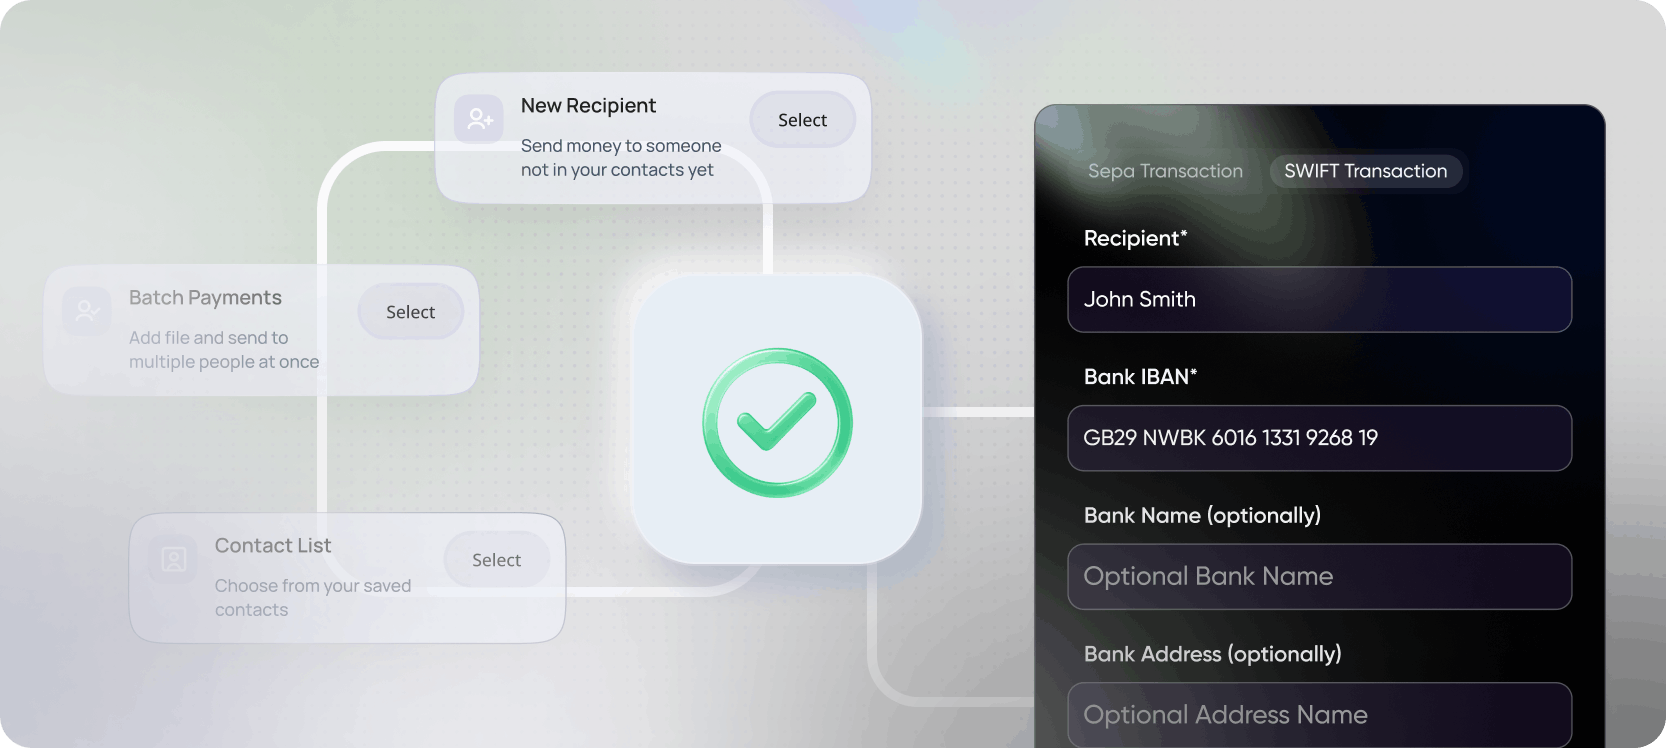The width and height of the screenshot is (1666, 748).
Task: Click the Batch Payments card title
Action: tap(205, 298)
